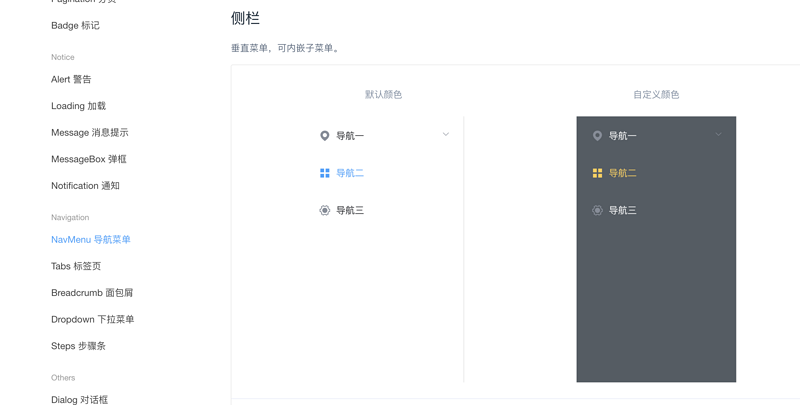Click blue grid icon beside 导航二
This screenshot has width=800, height=405.
(324, 173)
